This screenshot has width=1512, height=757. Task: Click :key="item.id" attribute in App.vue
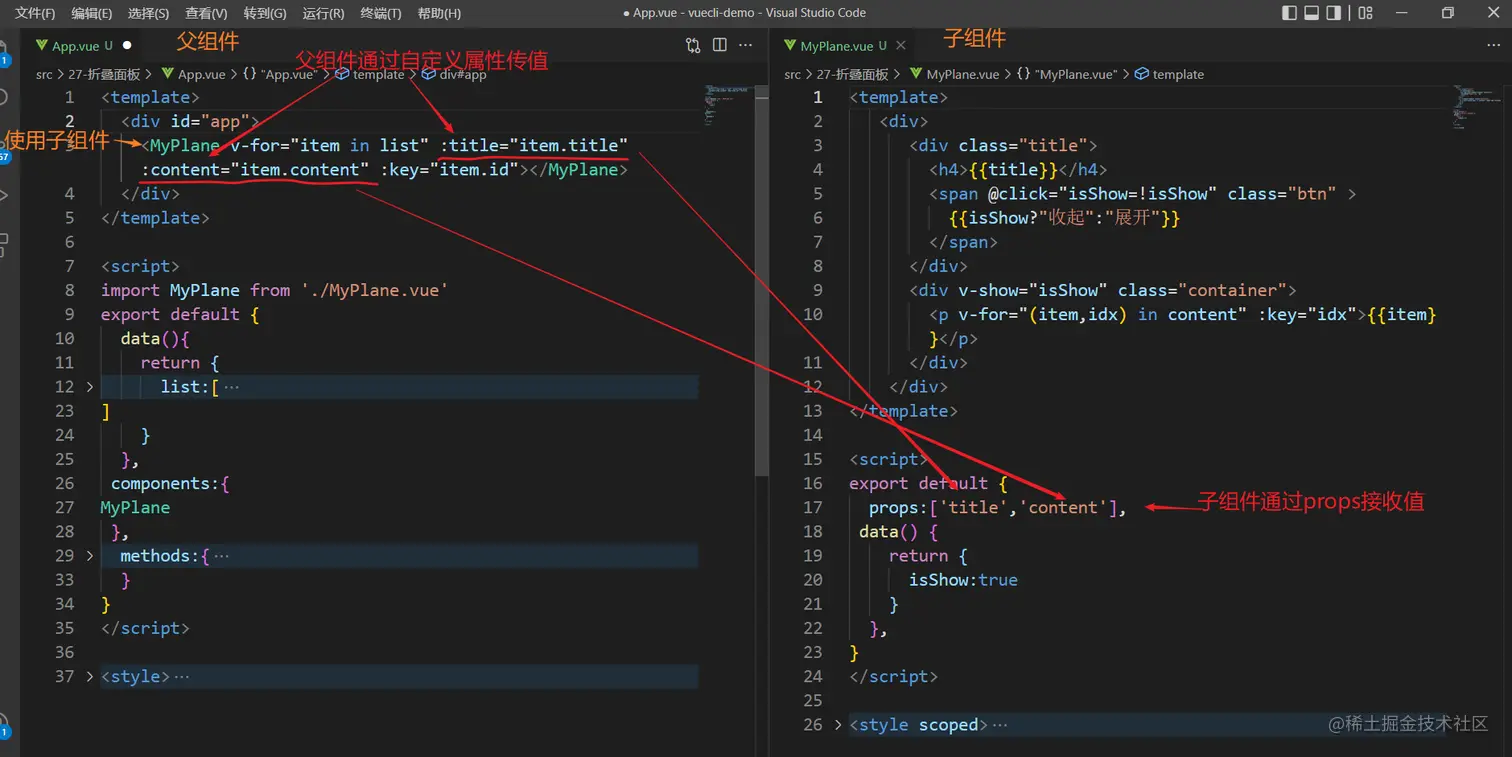pos(450,170)
